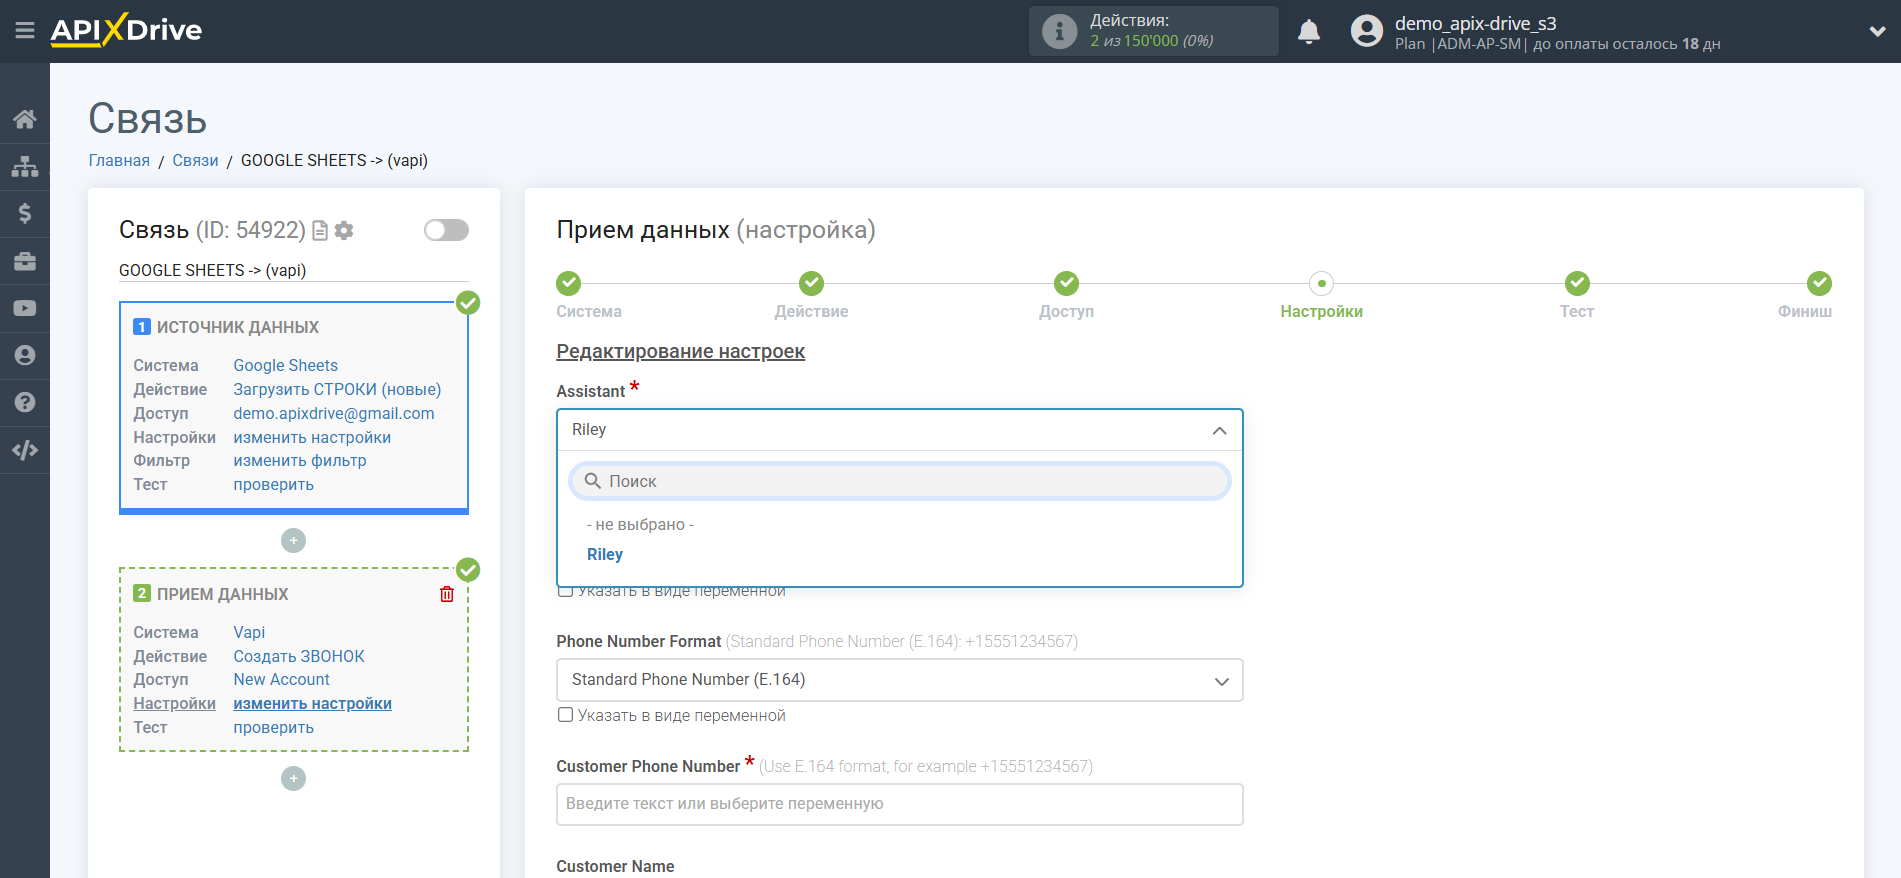Click source 'изменить настройки' link
The width and height of the screenshot is (1901, 878).
[312, 438]
